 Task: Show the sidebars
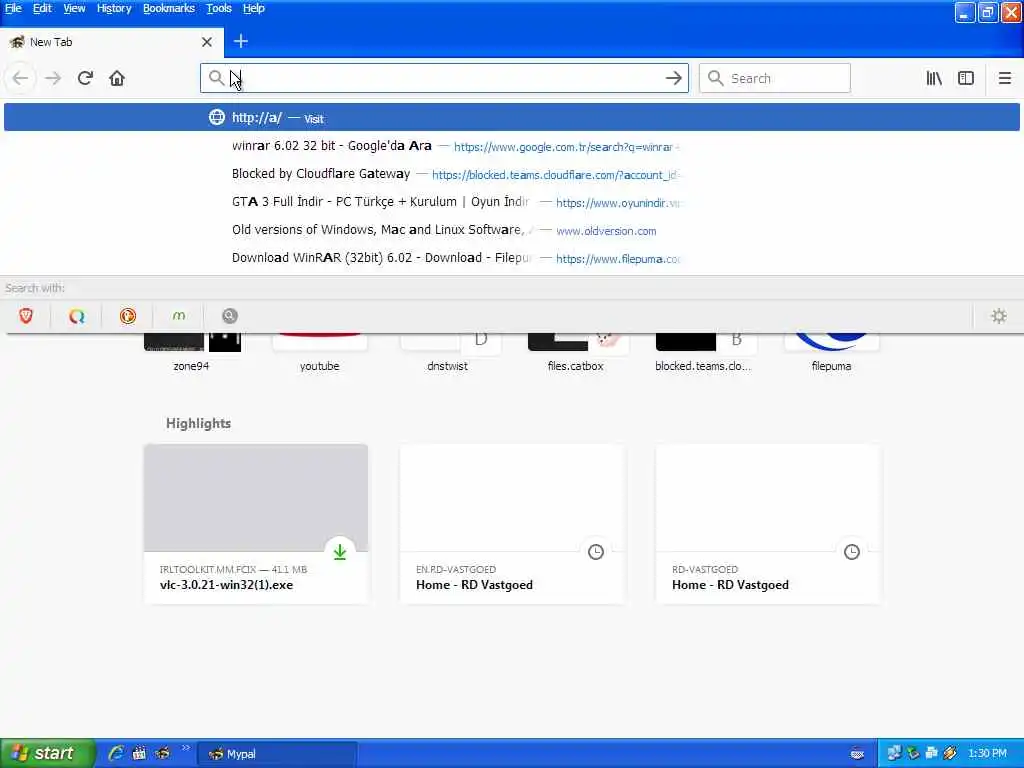[x=966, y=78]
